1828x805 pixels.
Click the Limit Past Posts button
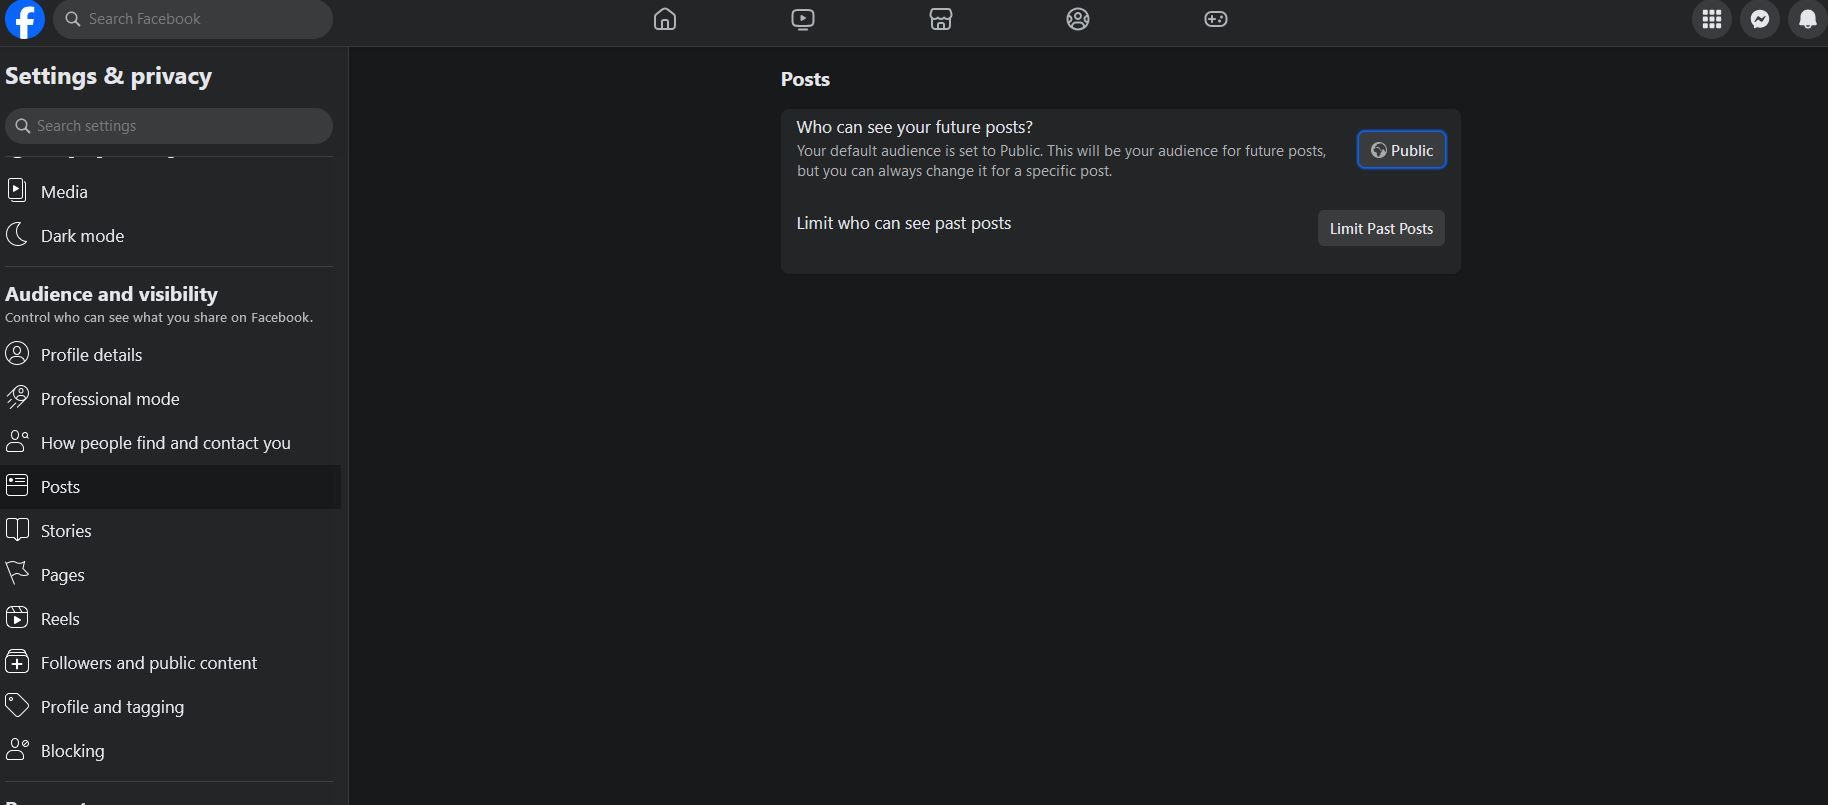[x=1381, y=228]
